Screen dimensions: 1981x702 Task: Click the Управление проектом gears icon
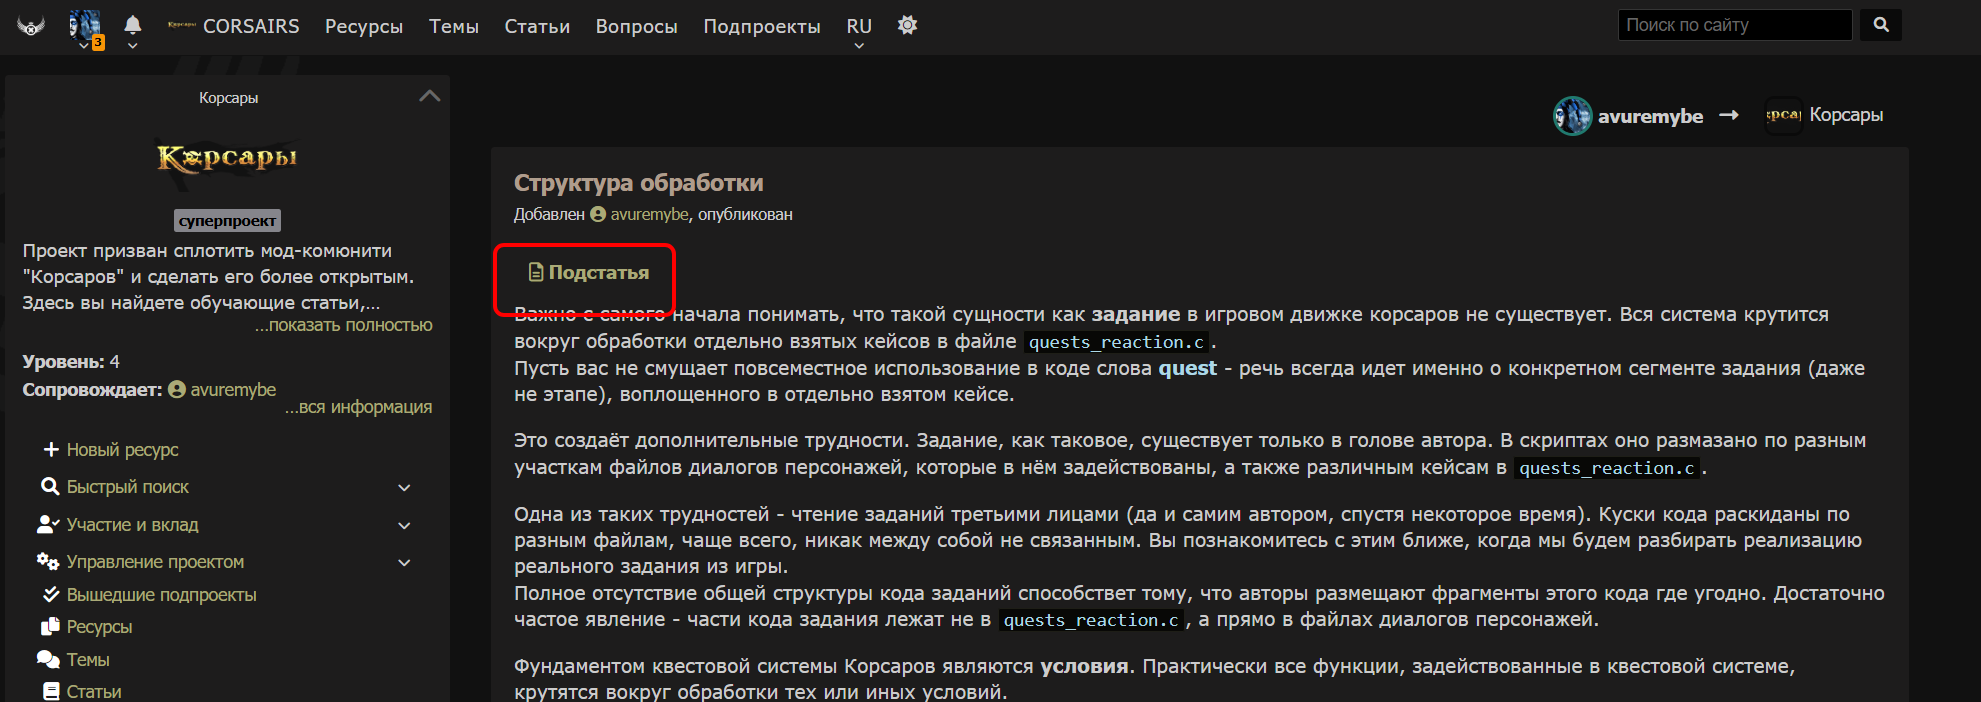coord(48,562)
